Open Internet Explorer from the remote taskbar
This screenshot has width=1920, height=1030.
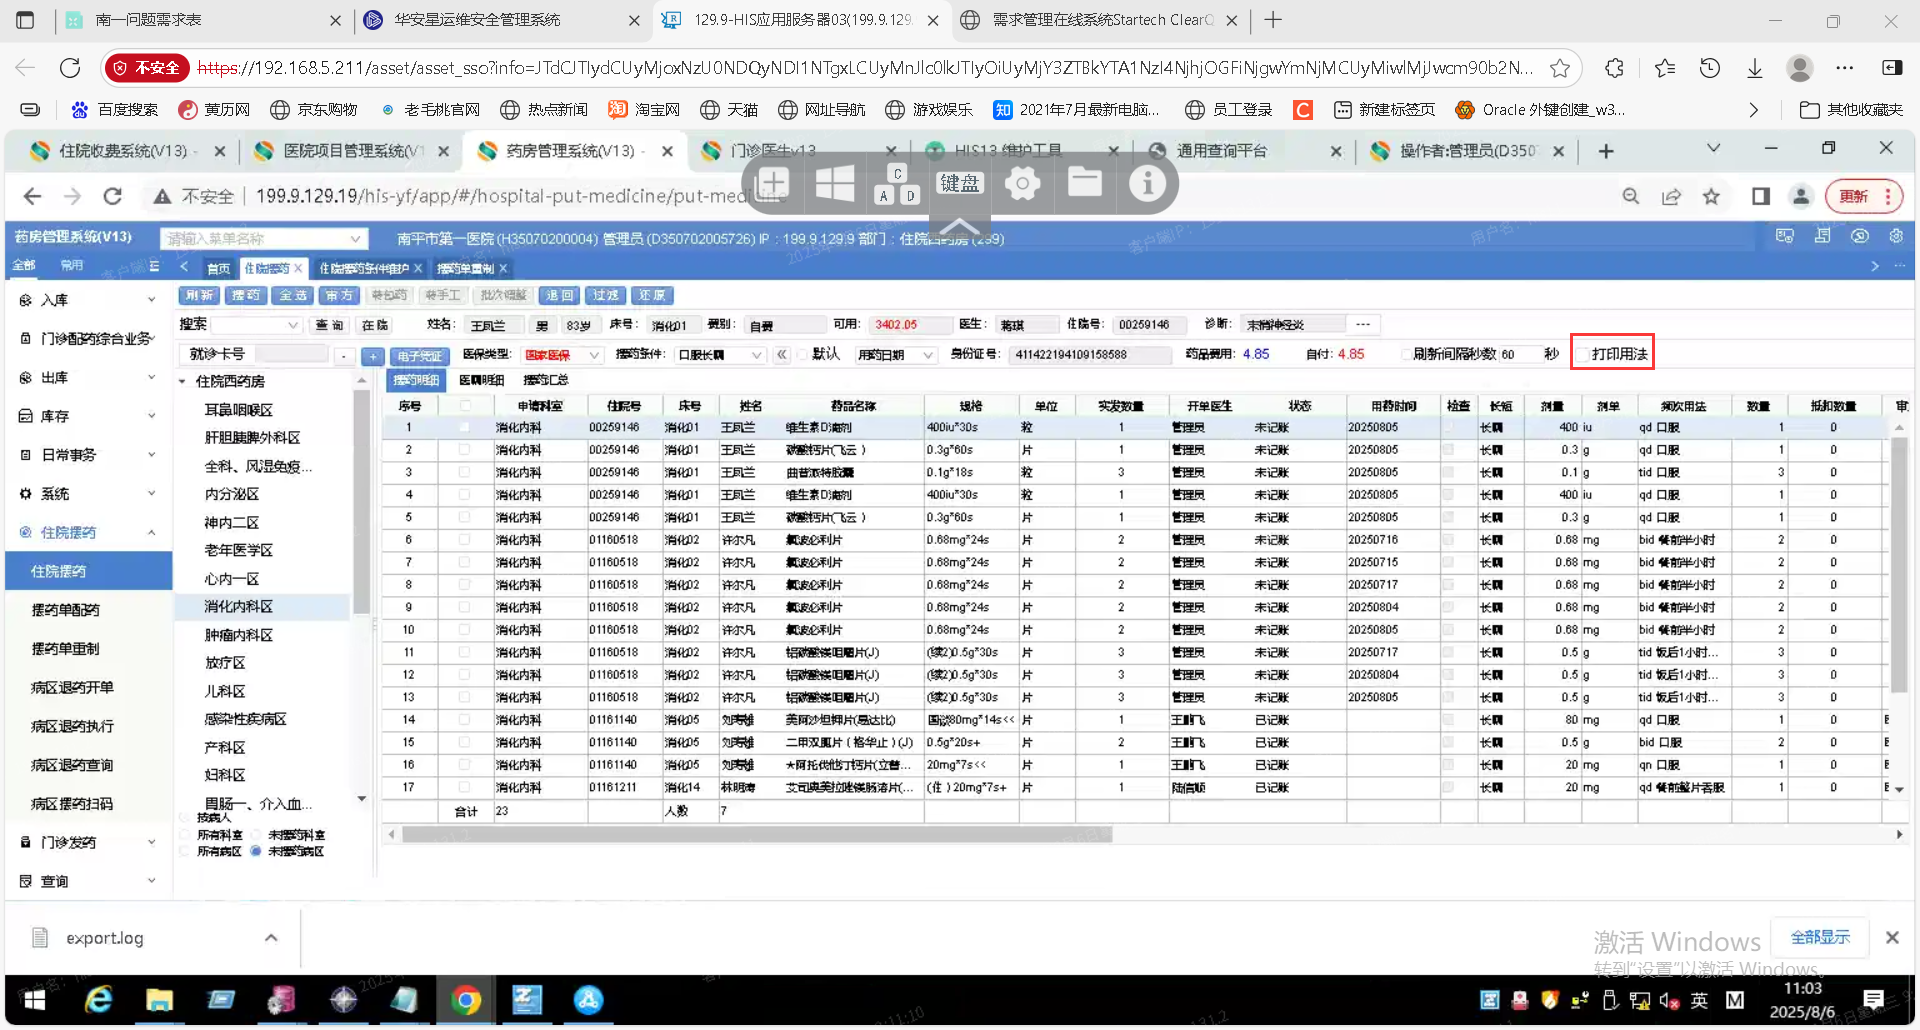(x=98, y=999)
